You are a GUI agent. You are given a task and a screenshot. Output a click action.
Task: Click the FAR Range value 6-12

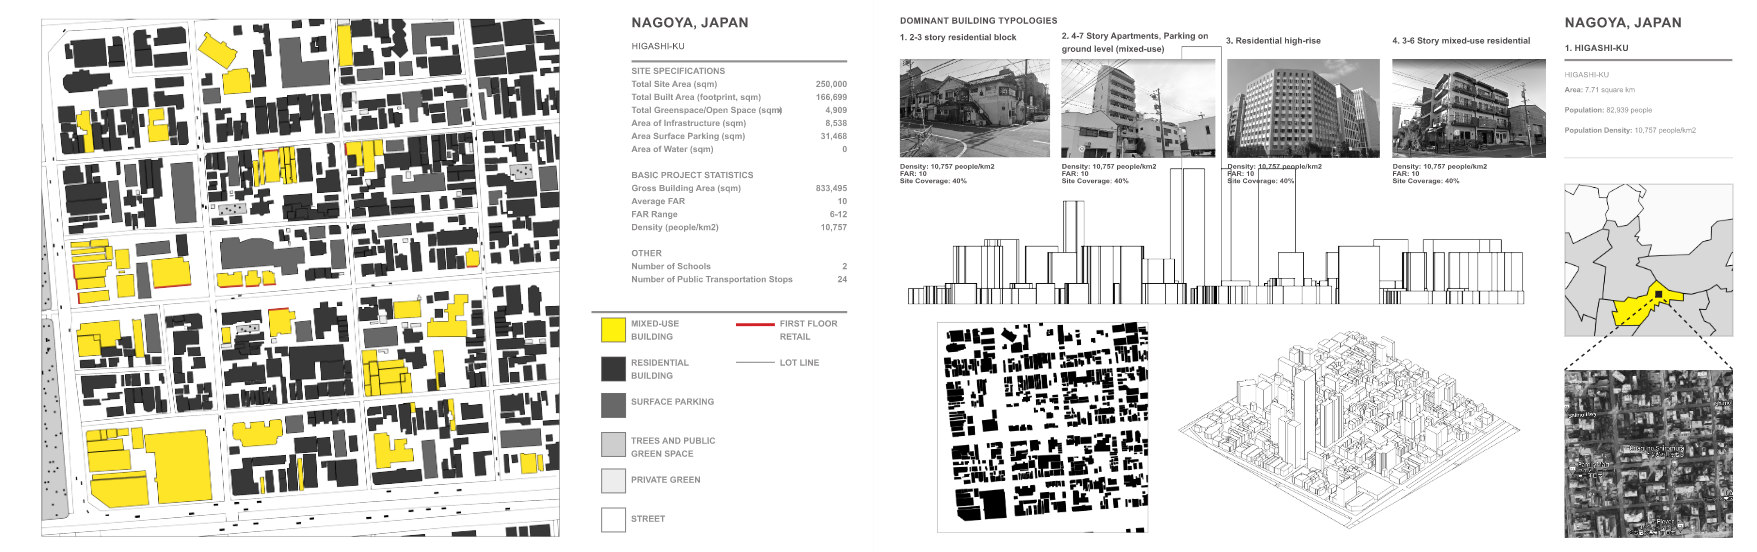838,214
